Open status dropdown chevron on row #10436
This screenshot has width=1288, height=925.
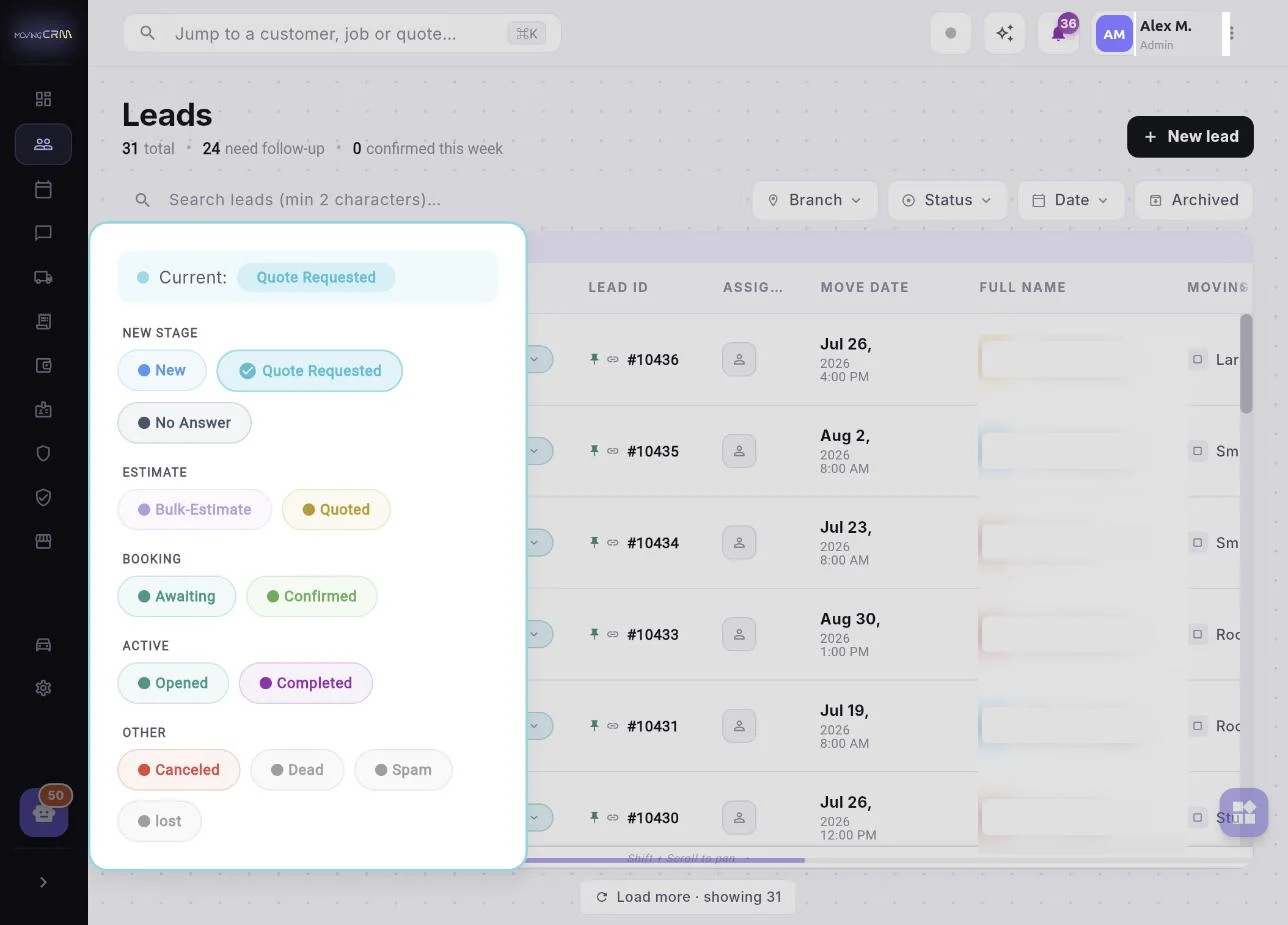[x=535, y=359]
